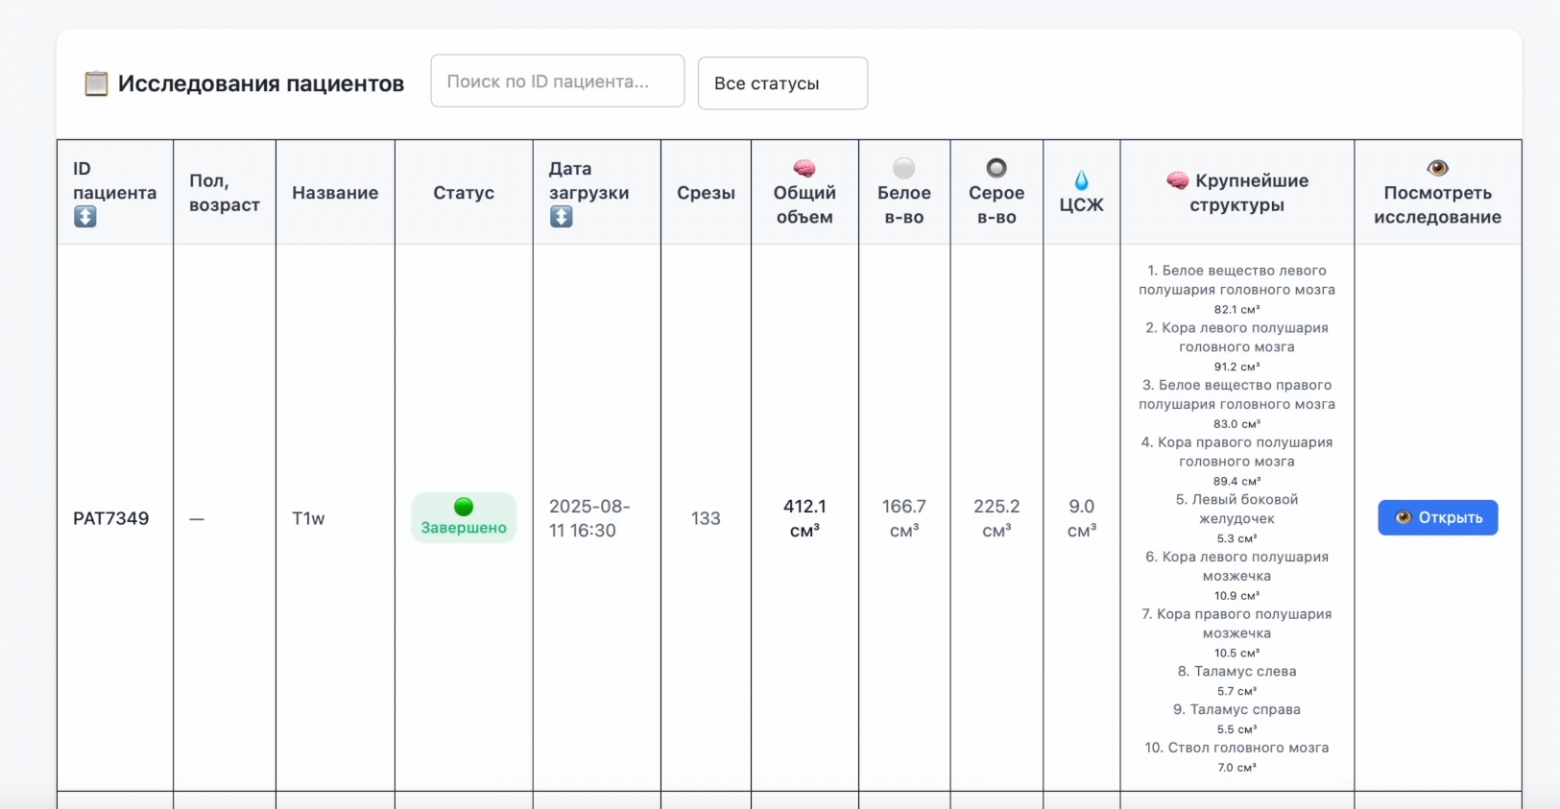Click the Статус column header
The height and width of the screenshot is (809, 1560).
463,193
